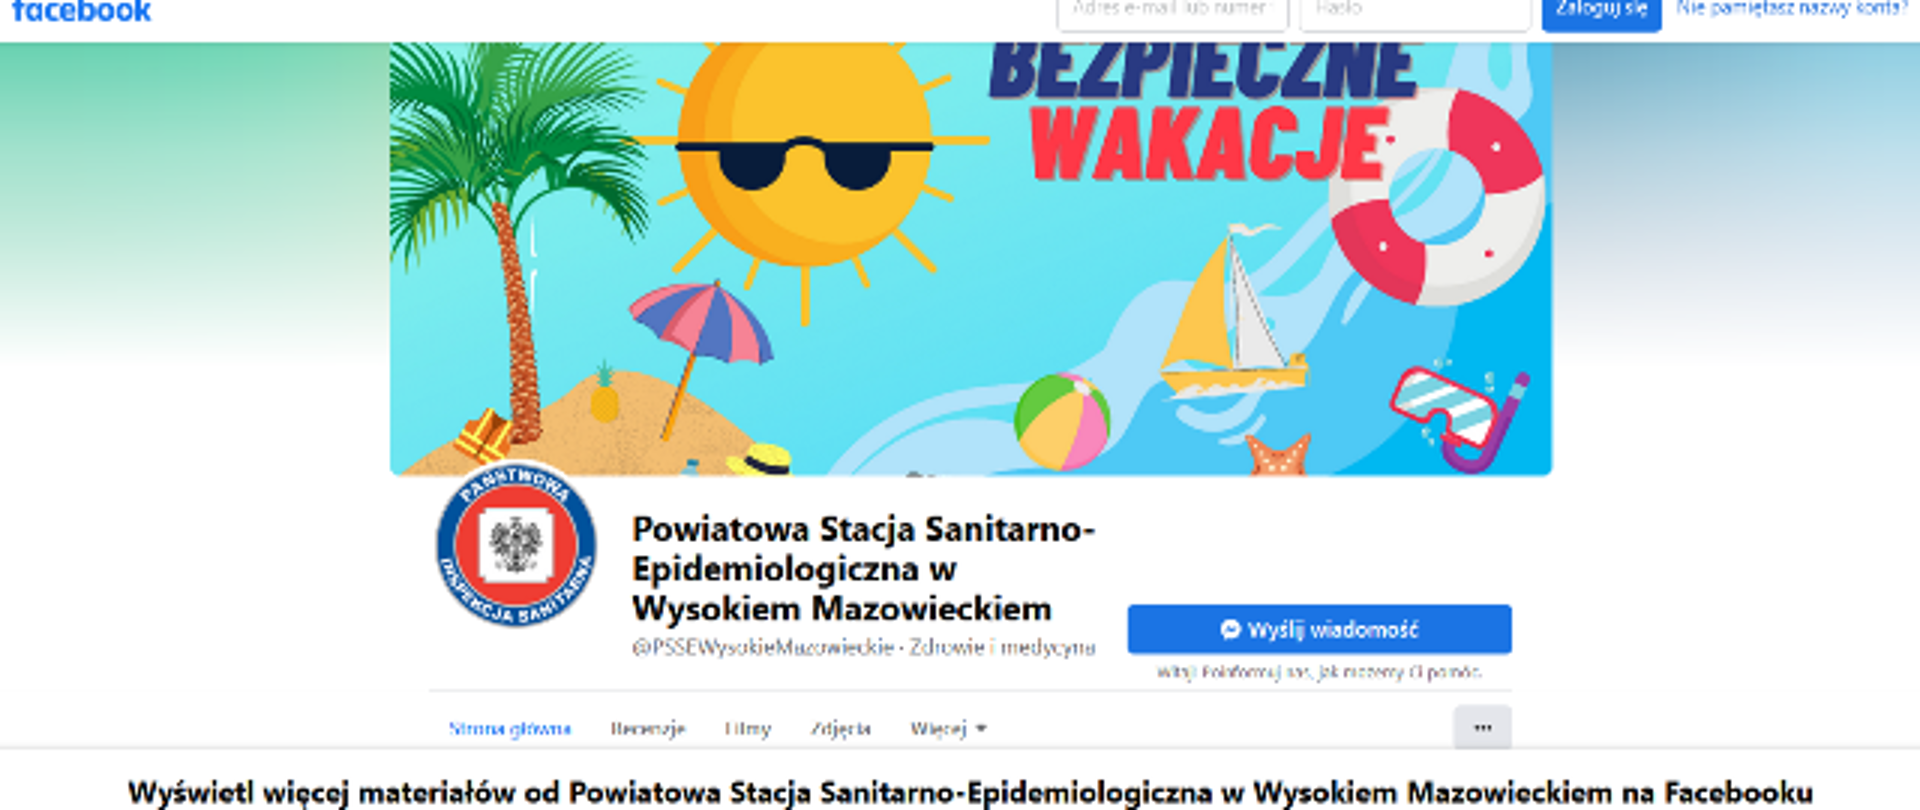Open the Recenzje tab

click(647, 729)
